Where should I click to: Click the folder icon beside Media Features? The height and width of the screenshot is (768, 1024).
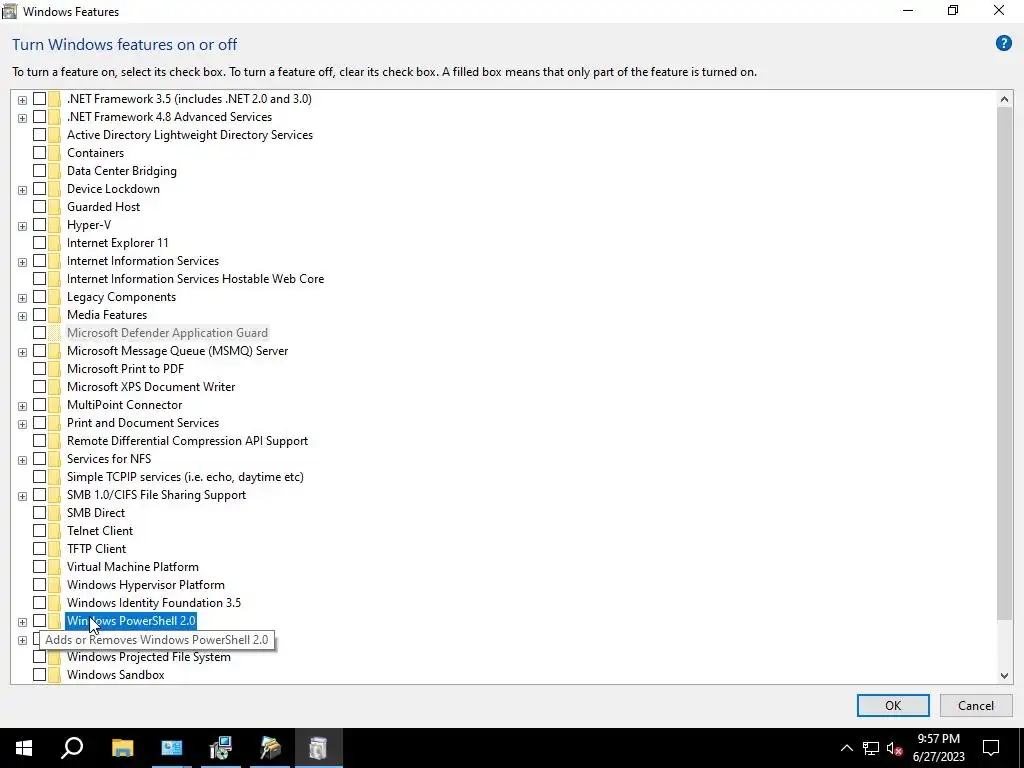click(54, 315)
